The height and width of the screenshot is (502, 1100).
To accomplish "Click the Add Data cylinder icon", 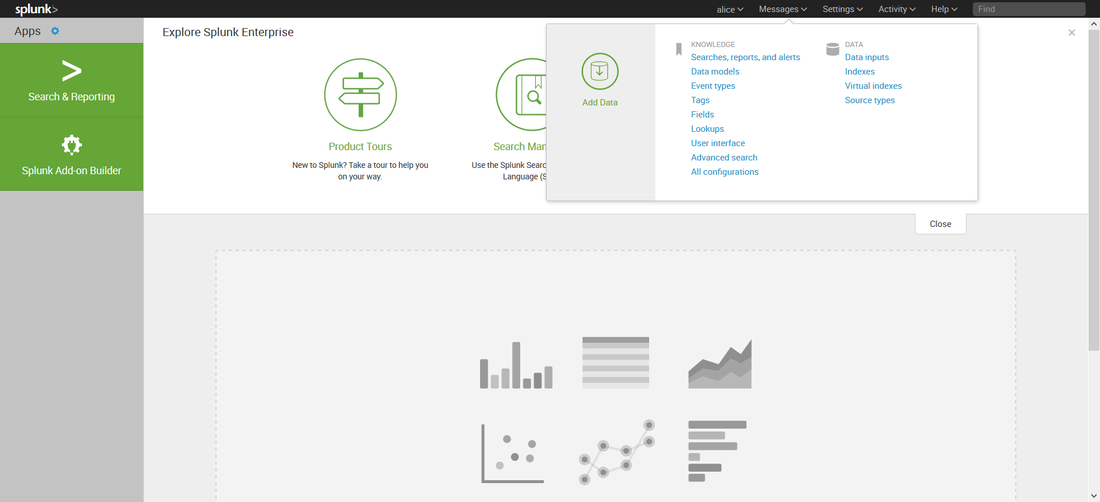I will click(x=600, y=72).
